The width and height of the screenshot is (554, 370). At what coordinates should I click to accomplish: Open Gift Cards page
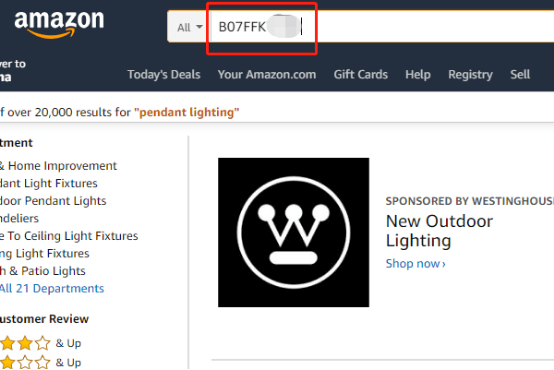tap(361, 75)
